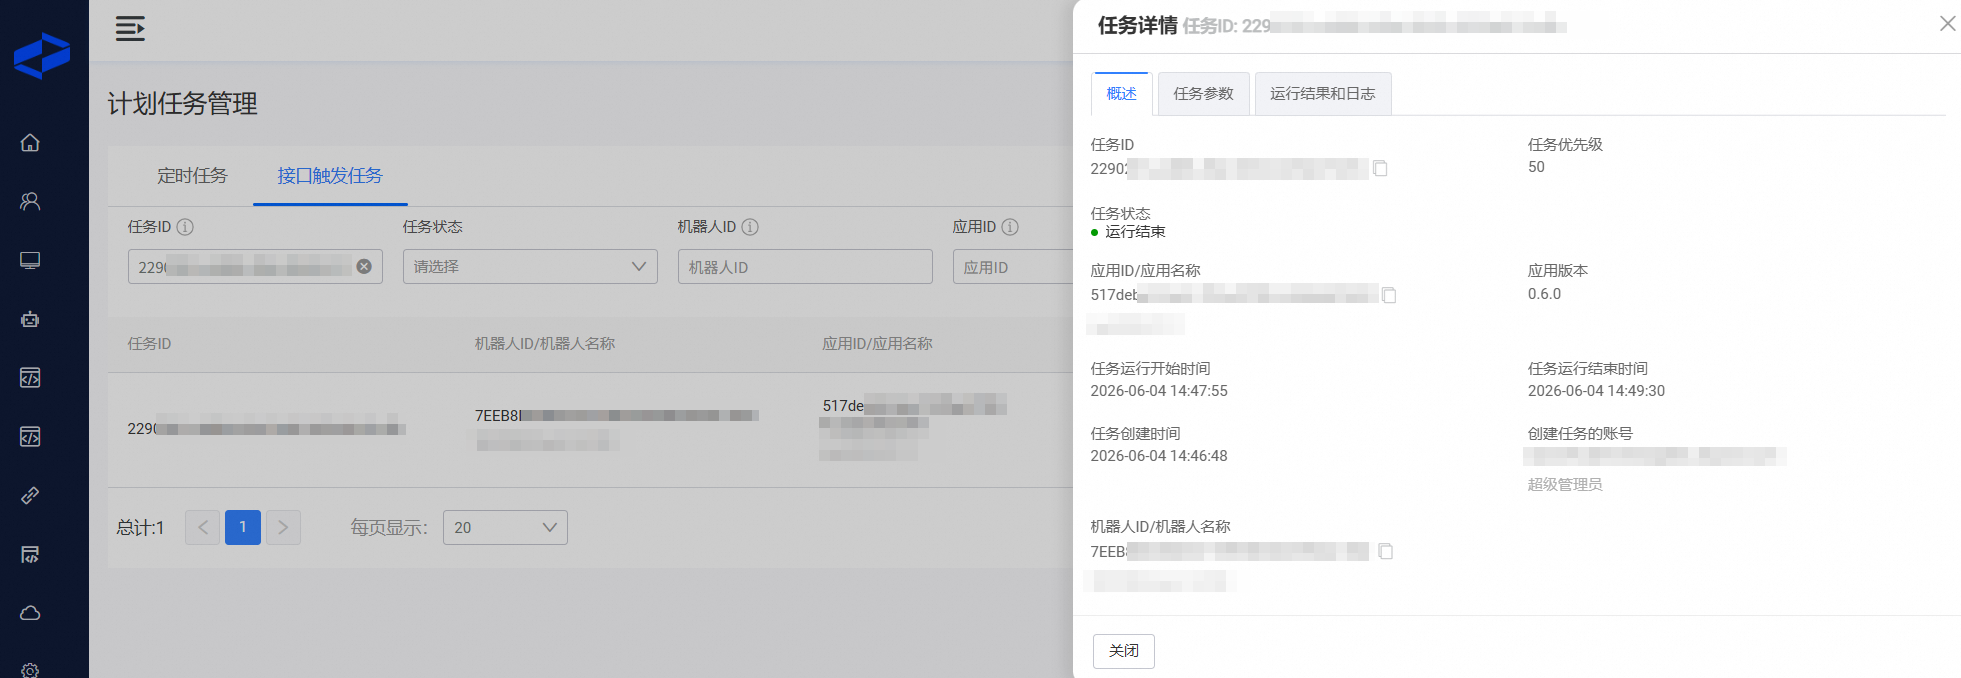
Task: Show info tooltip next to 应用ID label
Action: point(1010,227)
